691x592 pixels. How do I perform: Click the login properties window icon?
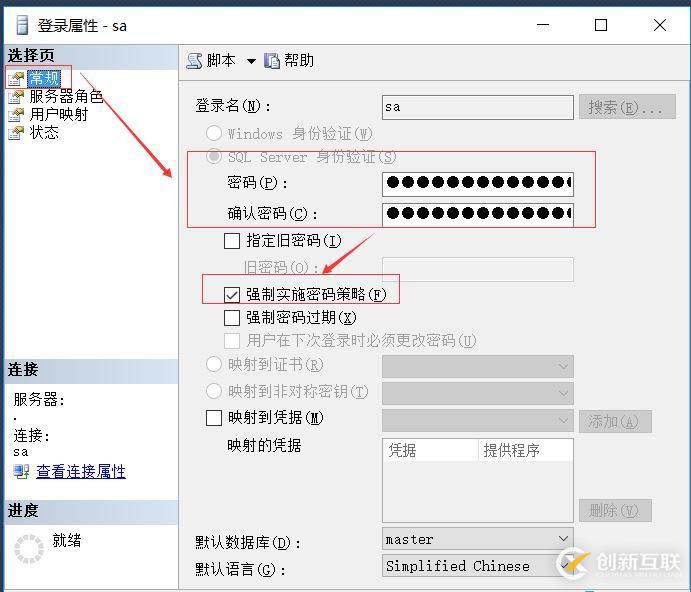22,25
